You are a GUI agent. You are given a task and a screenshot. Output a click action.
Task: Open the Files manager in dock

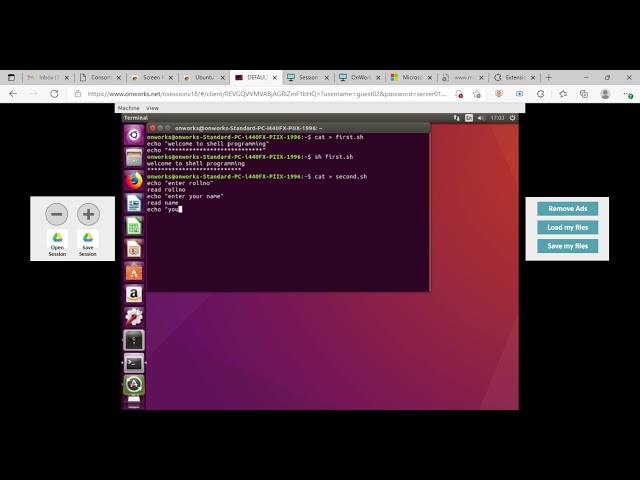[x=134, y=158]
